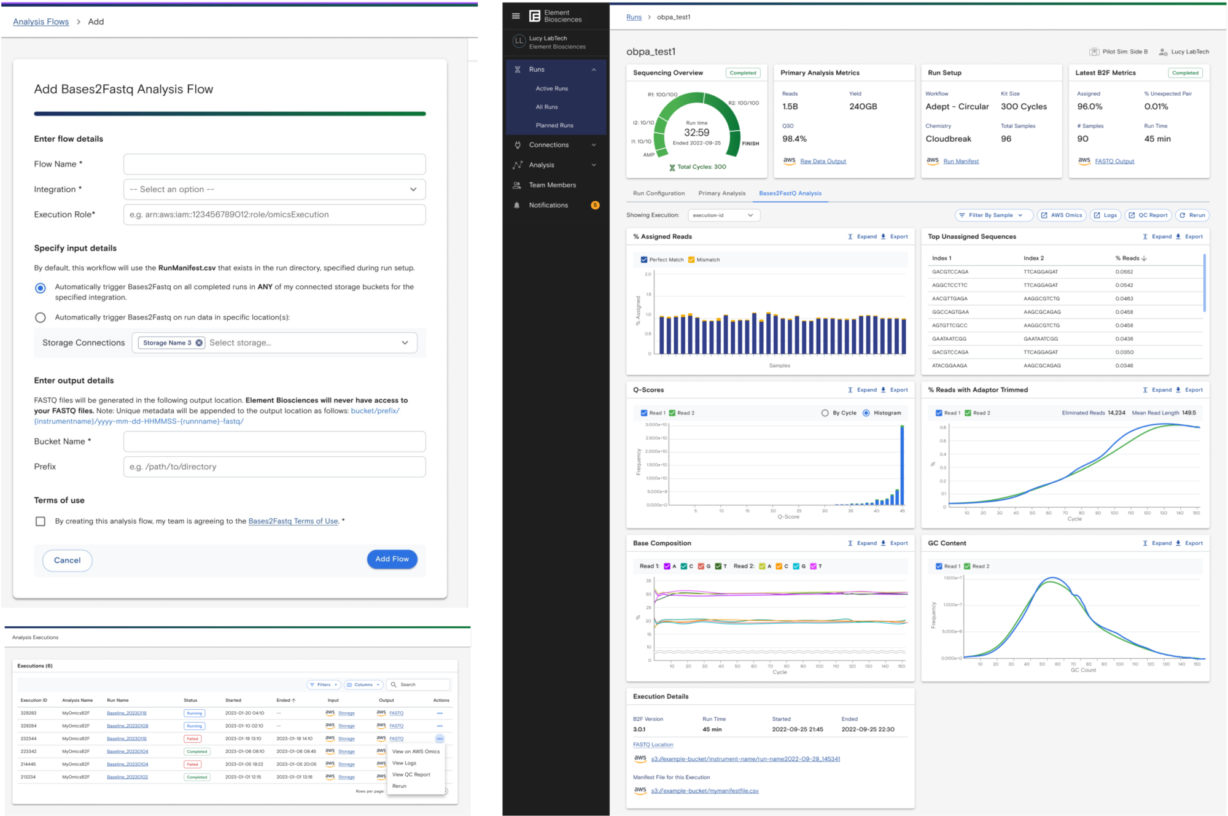Select By Cycle radio in Q-Scores

[x=825, y=412]
